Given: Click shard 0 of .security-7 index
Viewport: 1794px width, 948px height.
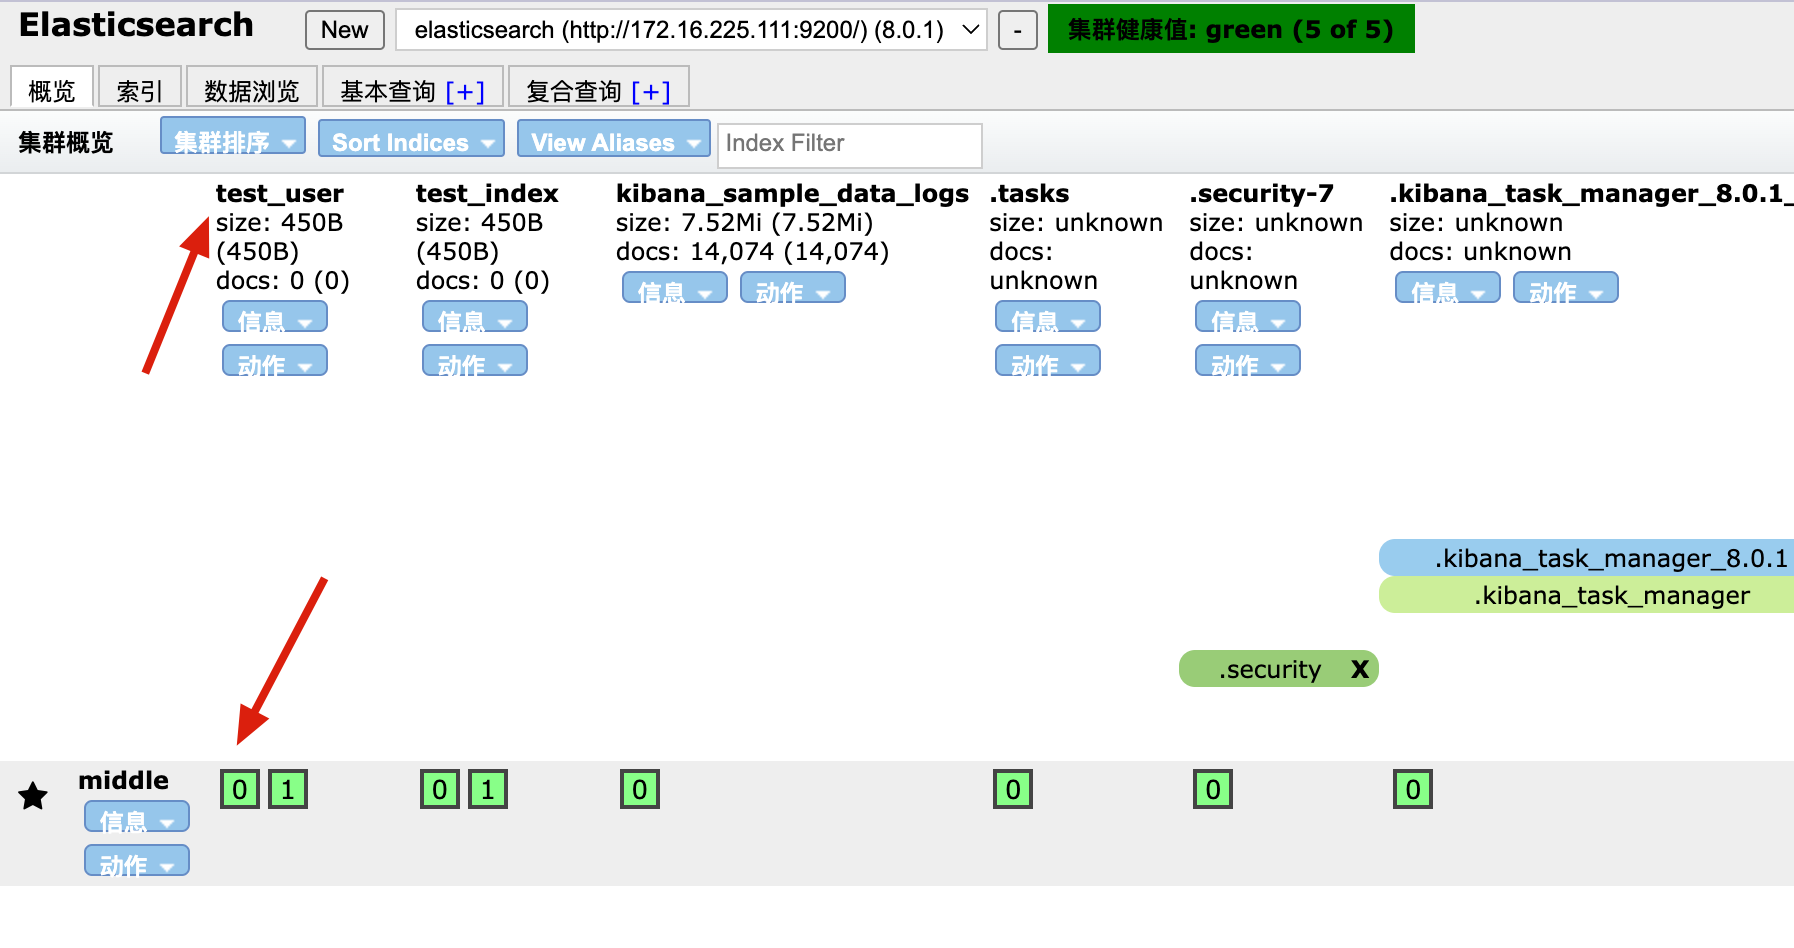Looking at the screenshot, I should click(x=1213, y=790).
